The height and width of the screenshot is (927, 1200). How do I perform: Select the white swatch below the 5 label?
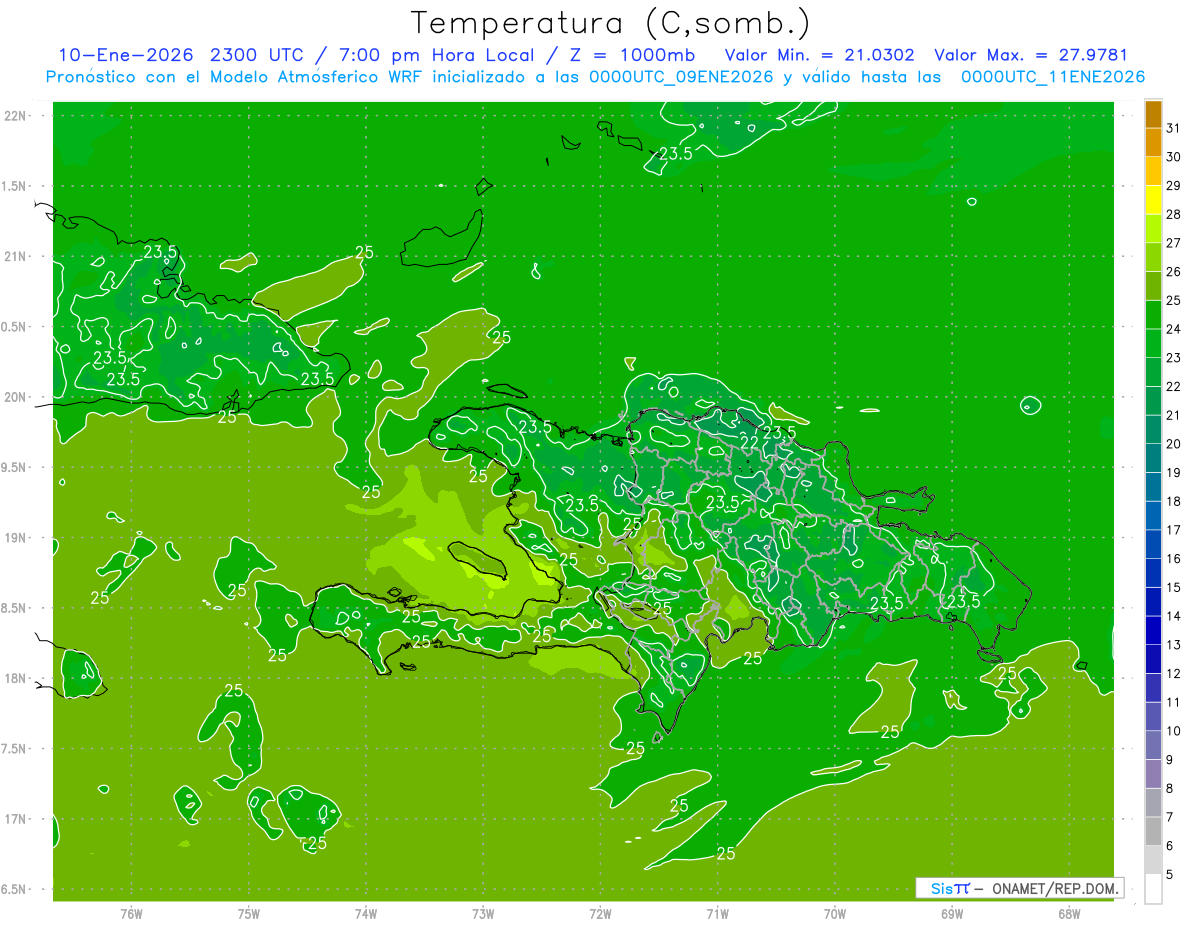click(x=1153, y=888)
